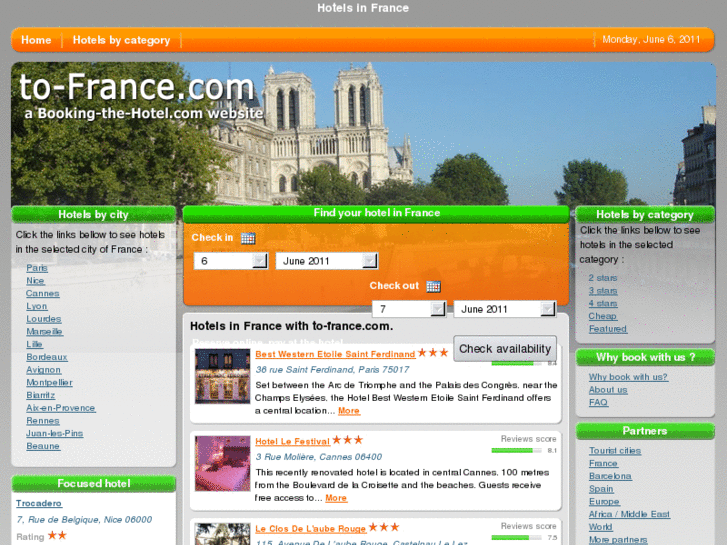Click the Le Clos De L'aube Rouge thumbnail
727x545 pixels.
[x=222, y=534]
